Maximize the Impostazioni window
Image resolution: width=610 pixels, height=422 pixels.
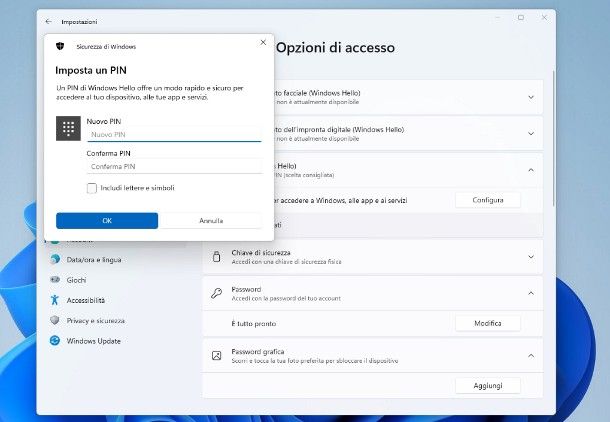pos(521,18)
